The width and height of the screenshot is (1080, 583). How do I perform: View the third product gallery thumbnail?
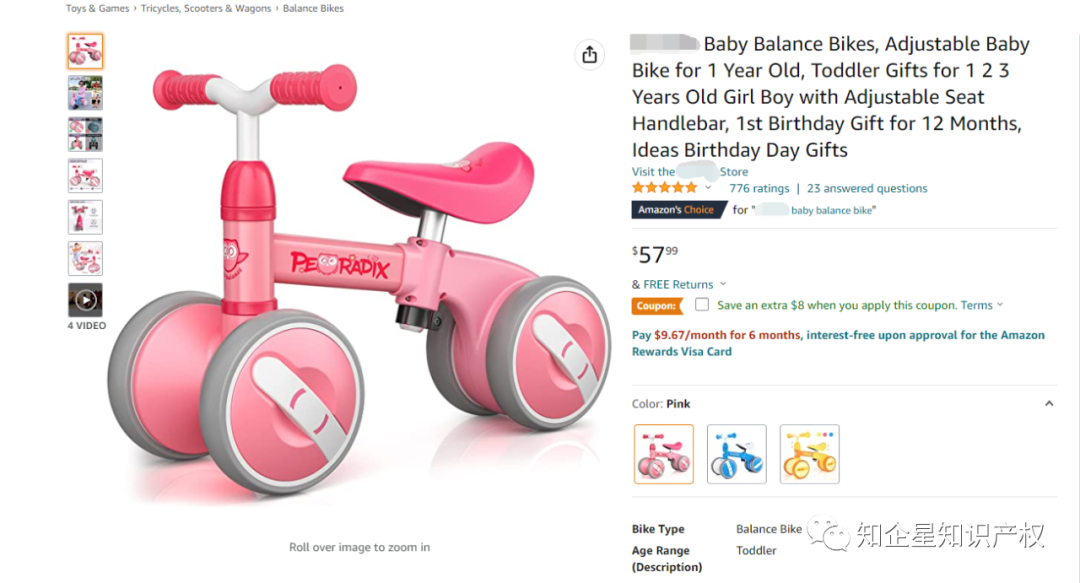click(85, 134)
